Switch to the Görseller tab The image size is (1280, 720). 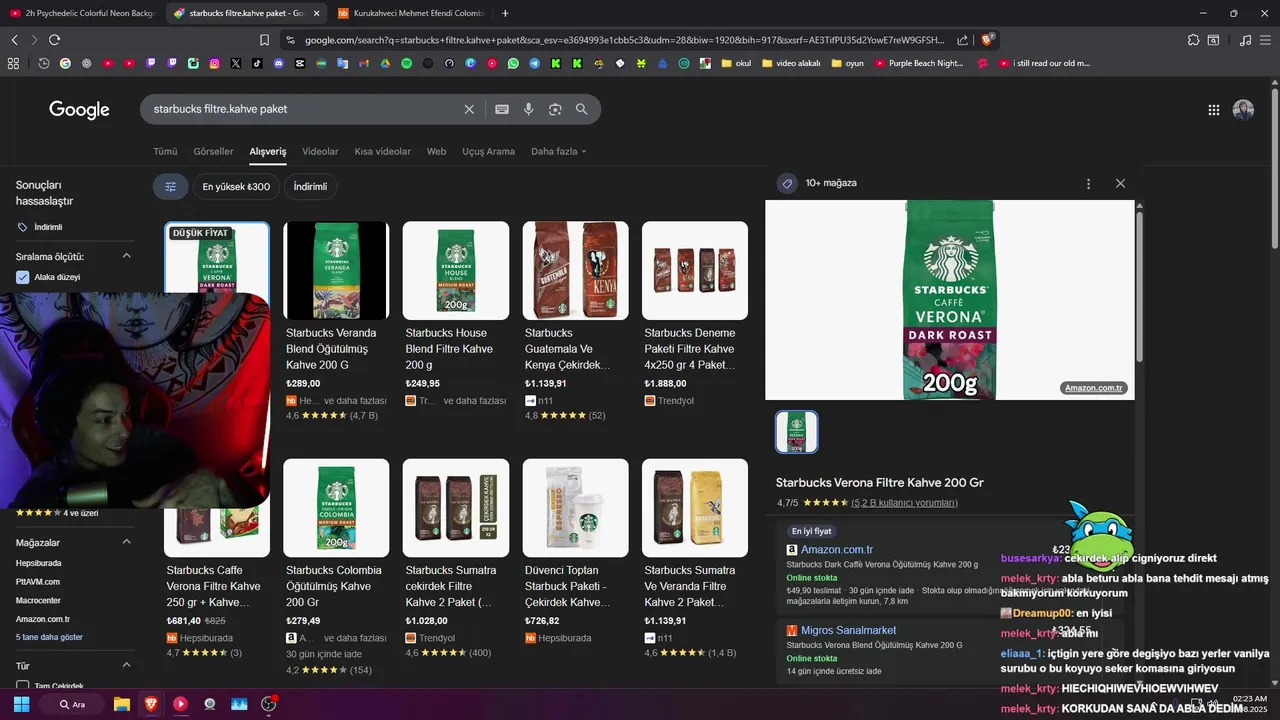click(x=213, y=152)
